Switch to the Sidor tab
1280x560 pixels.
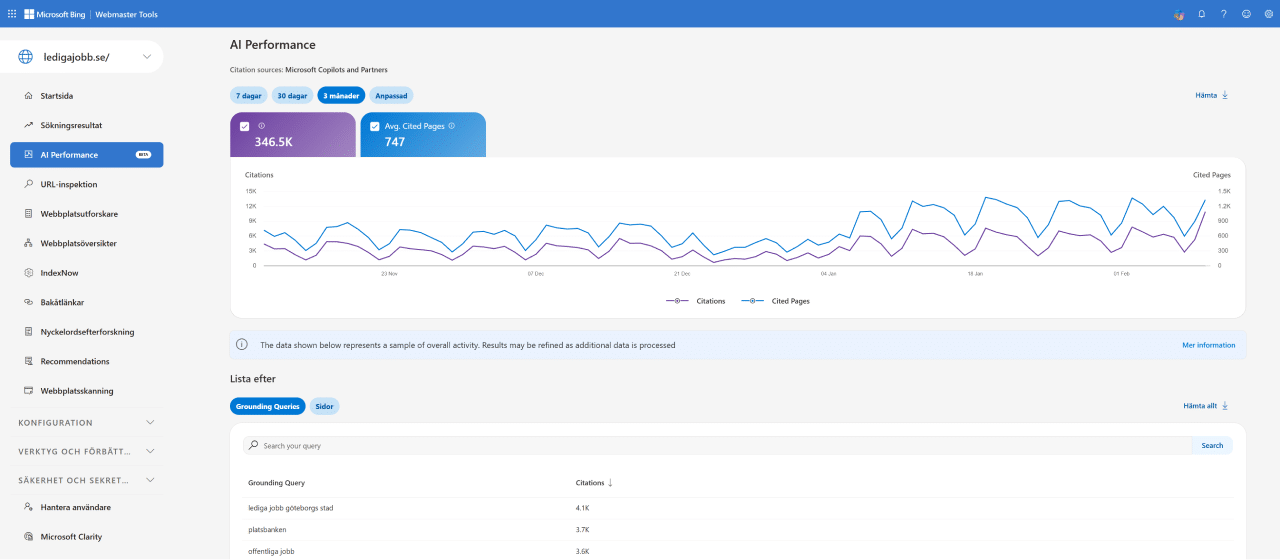pyautogui.click(x=324, y=406)
